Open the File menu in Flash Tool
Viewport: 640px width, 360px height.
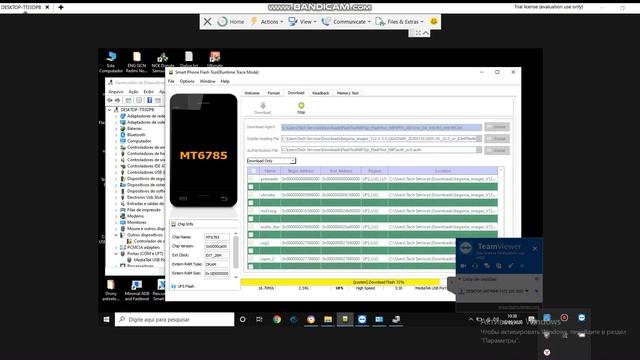click(171, 81)
